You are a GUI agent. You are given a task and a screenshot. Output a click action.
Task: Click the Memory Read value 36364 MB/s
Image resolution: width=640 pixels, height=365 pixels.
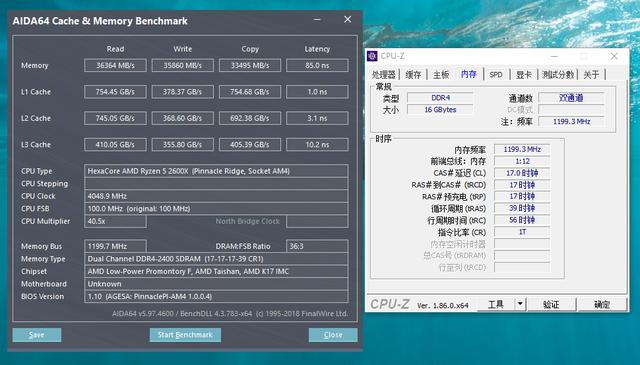pos(115,65)
